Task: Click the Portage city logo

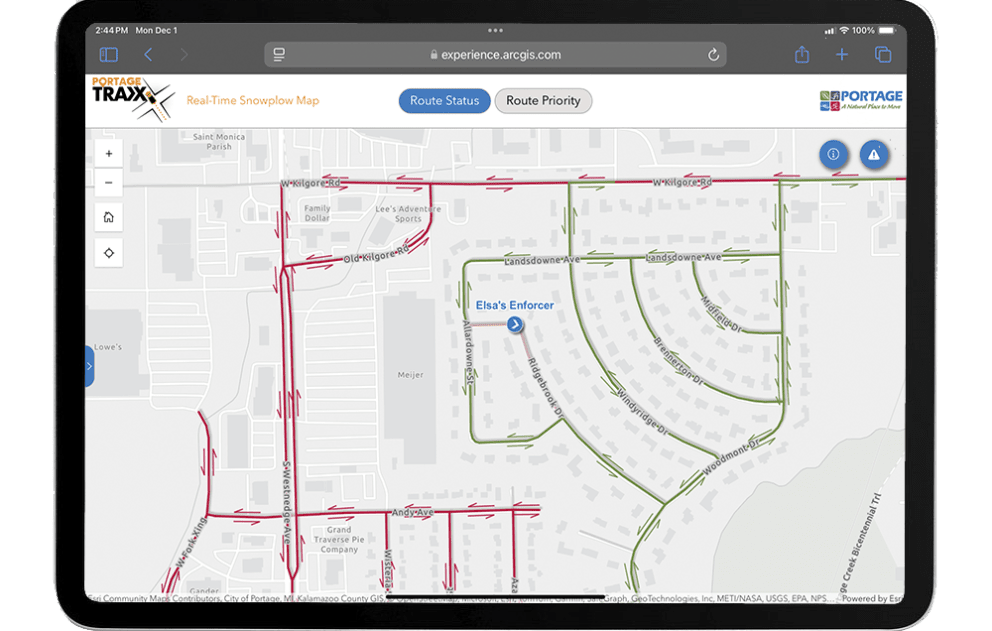Action: [860, 100]
